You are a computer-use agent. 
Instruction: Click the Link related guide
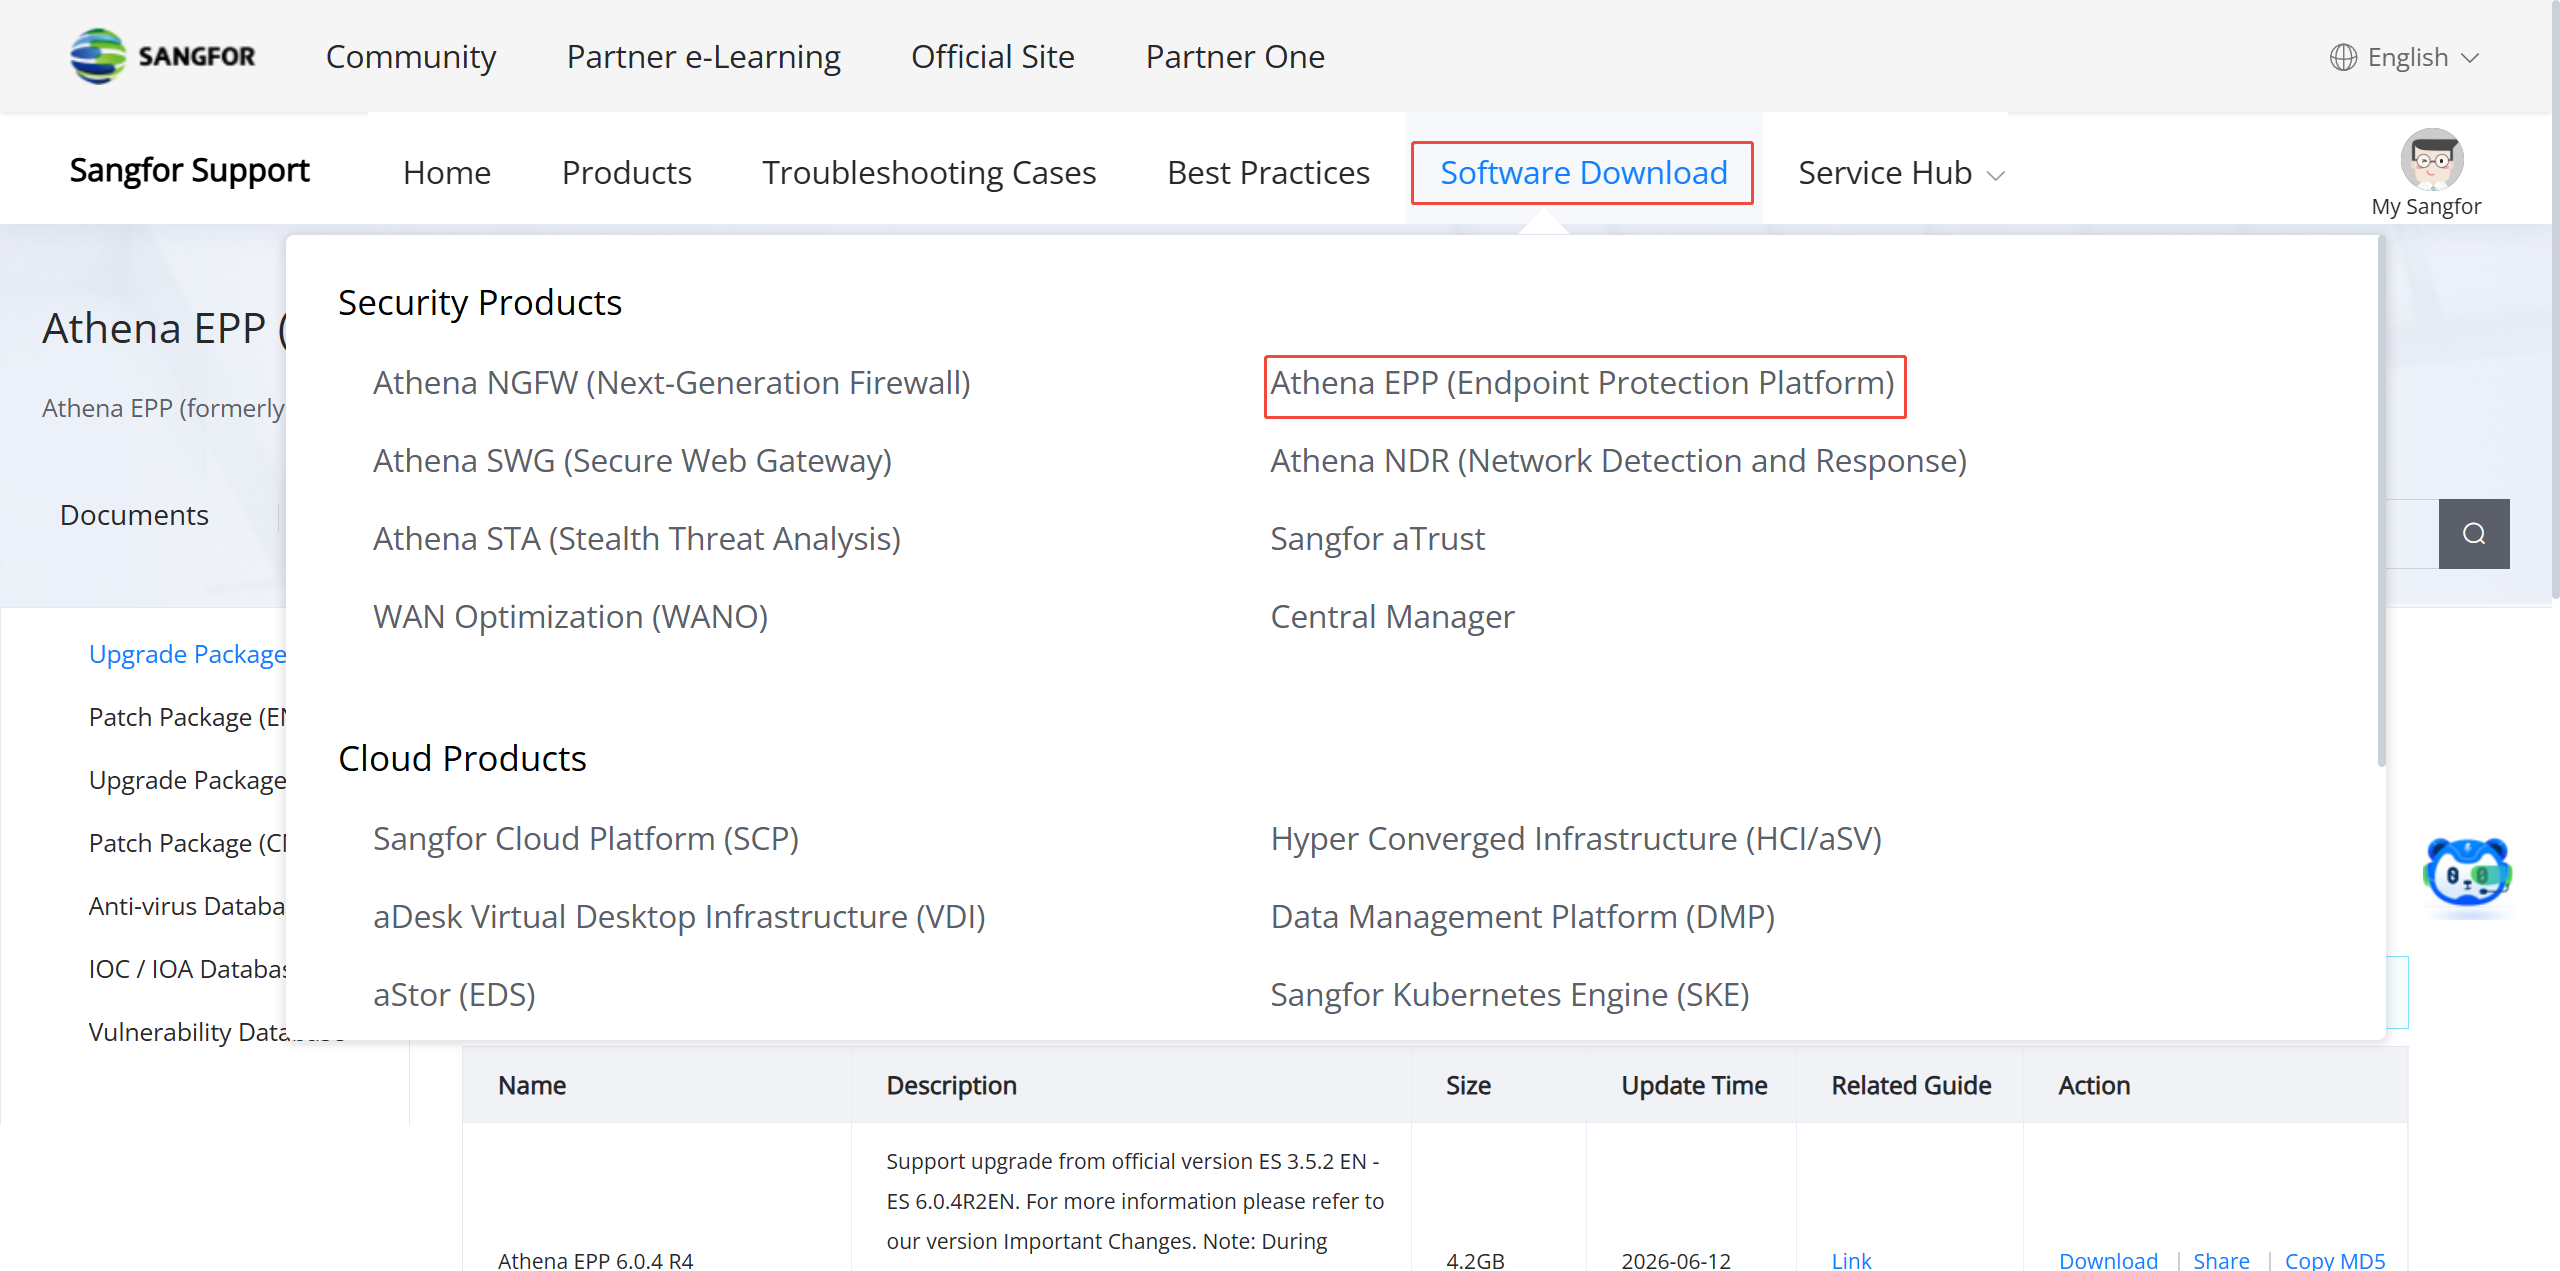click(x=1851, y=1260)
